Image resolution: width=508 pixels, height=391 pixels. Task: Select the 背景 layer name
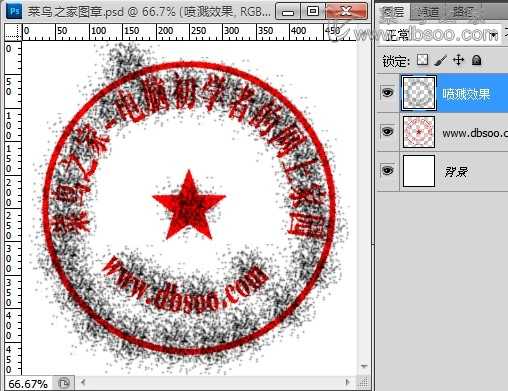click(x=456, y=172)
